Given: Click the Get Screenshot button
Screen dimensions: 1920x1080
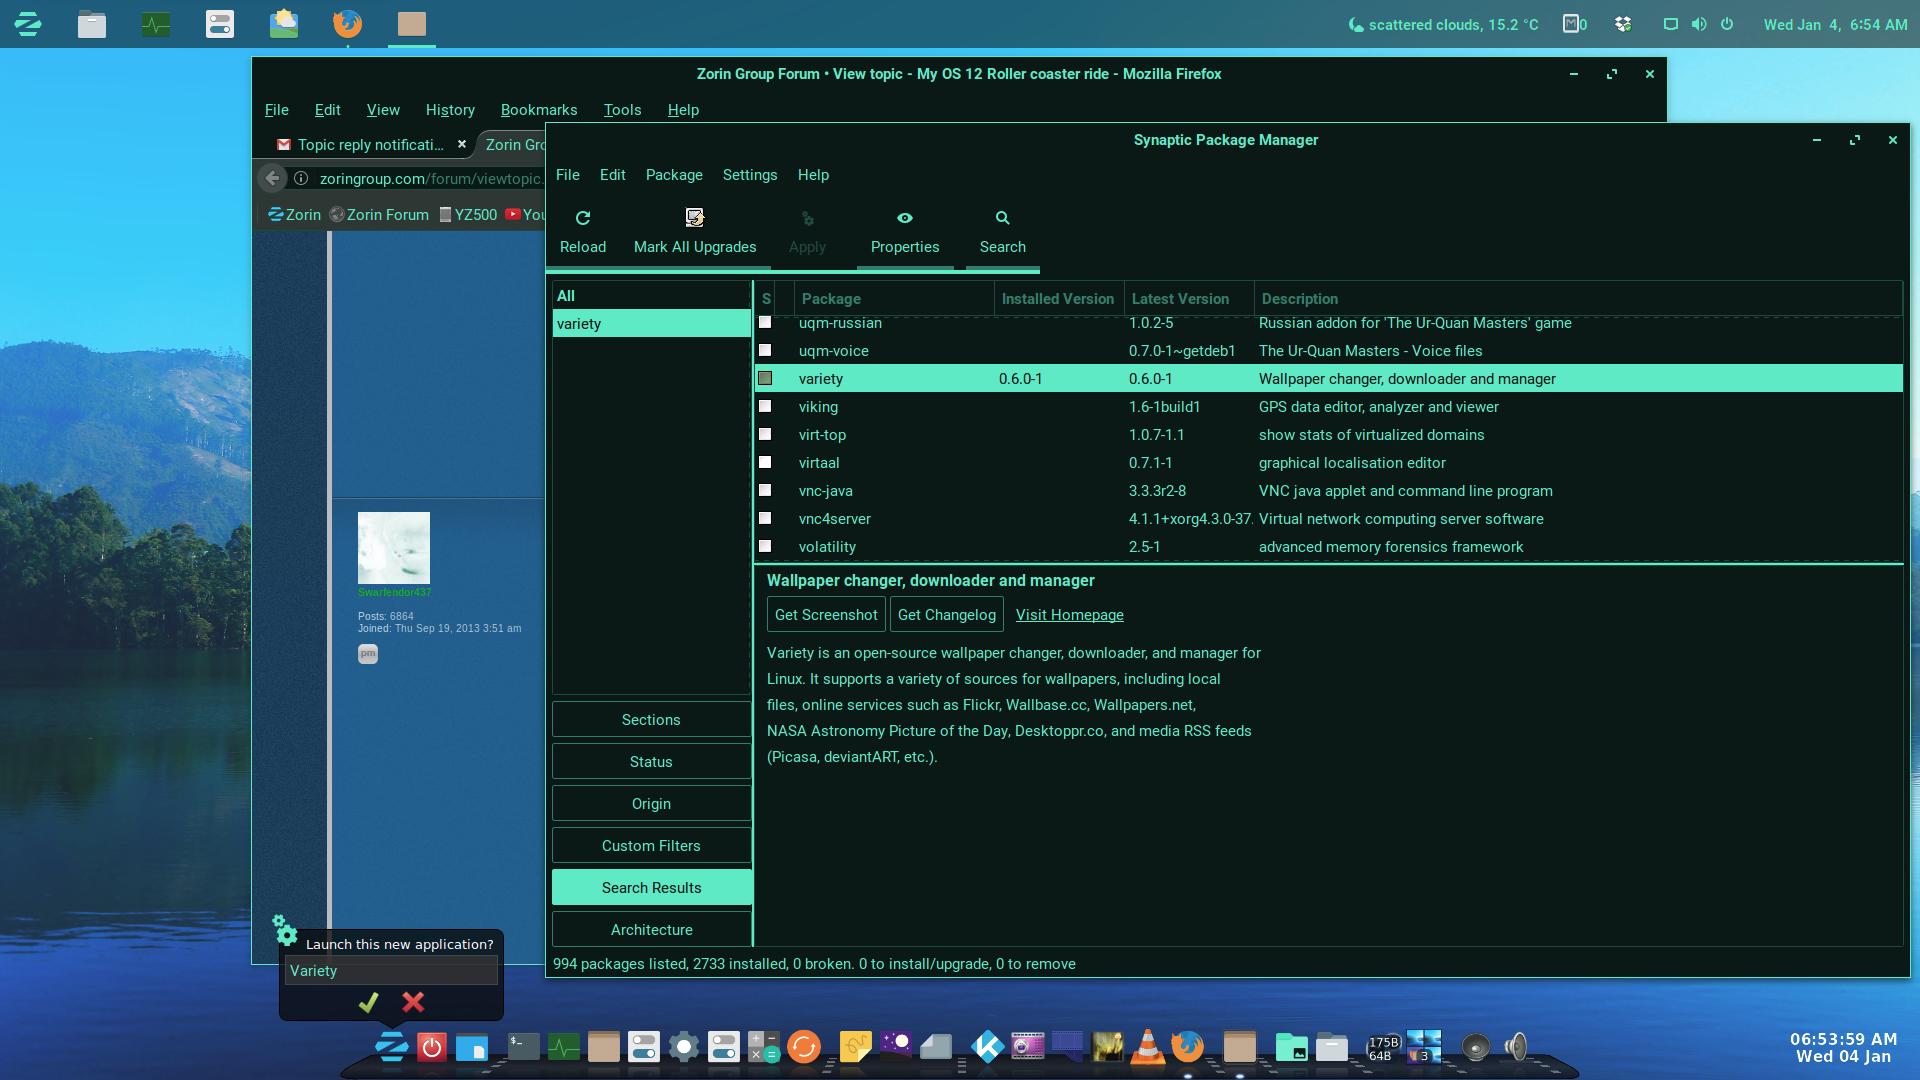Looking at the screenshot, I should 825,615.
